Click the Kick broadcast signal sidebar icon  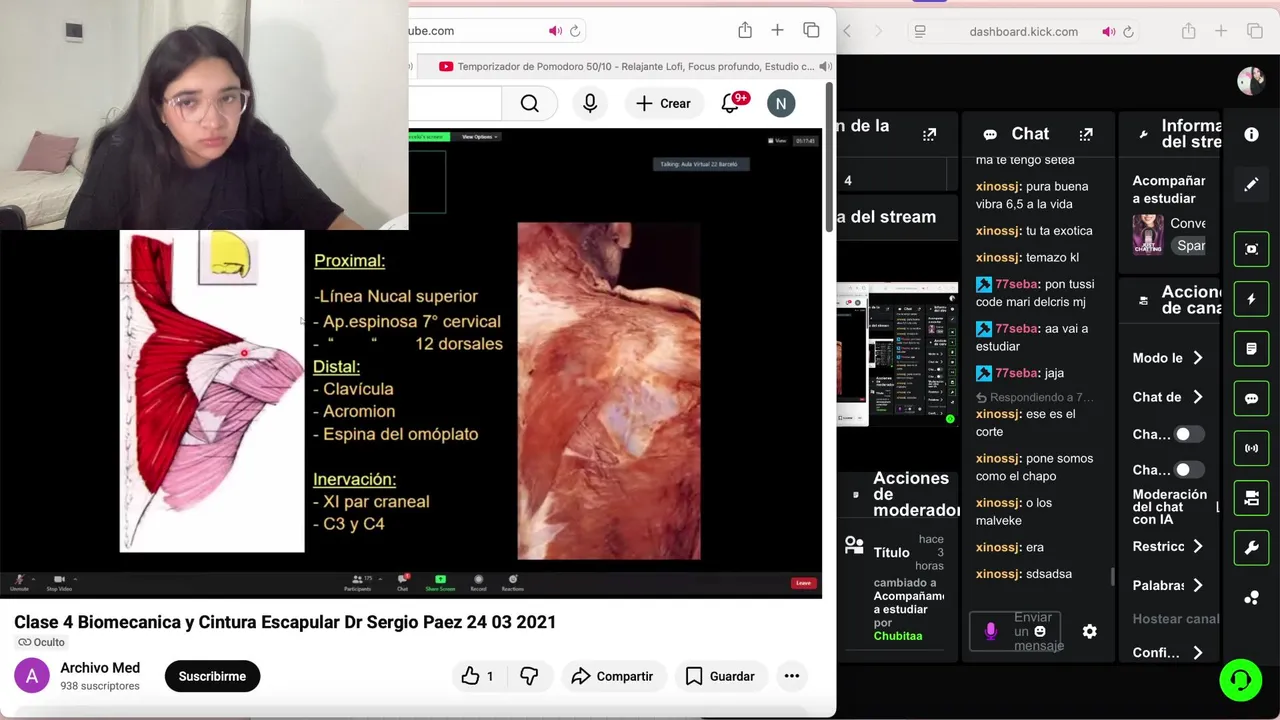(1251, 448)
